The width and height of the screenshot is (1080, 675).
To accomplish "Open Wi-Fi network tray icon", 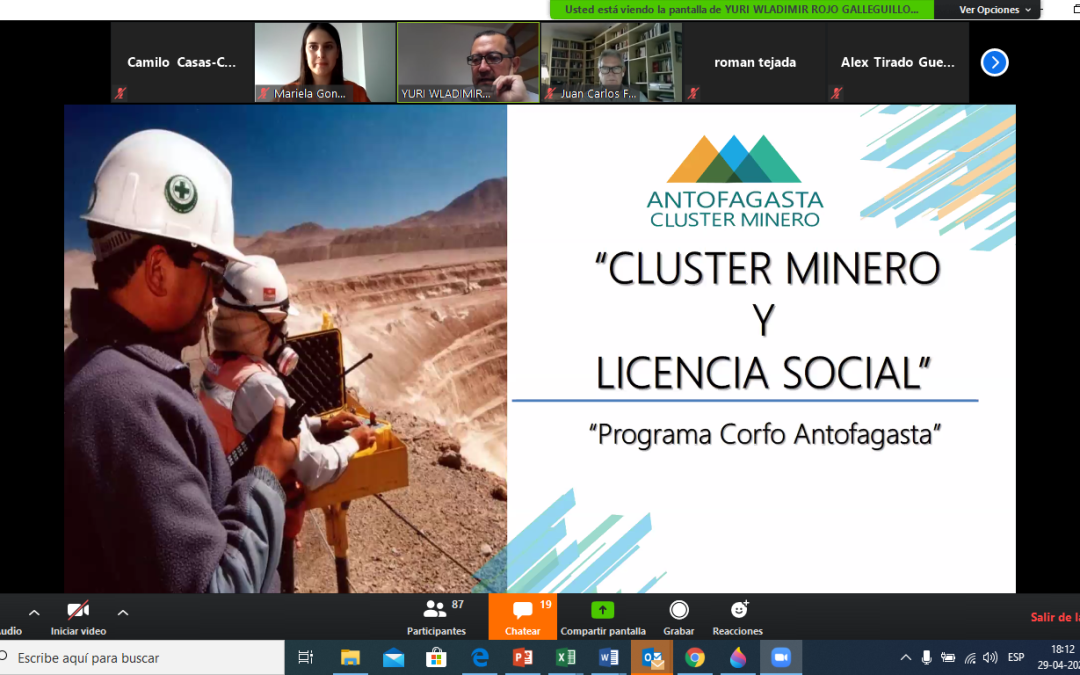I will coord(970,657).
